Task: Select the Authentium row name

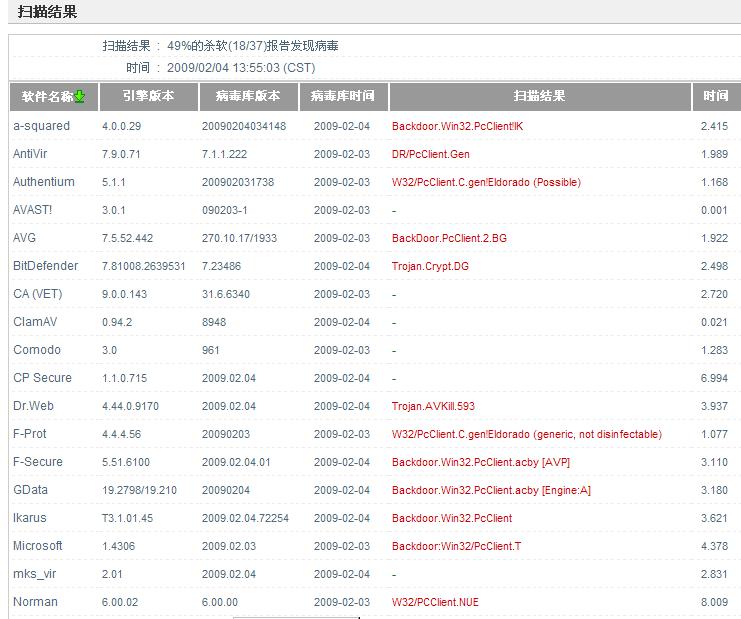Action: (44, 182)
